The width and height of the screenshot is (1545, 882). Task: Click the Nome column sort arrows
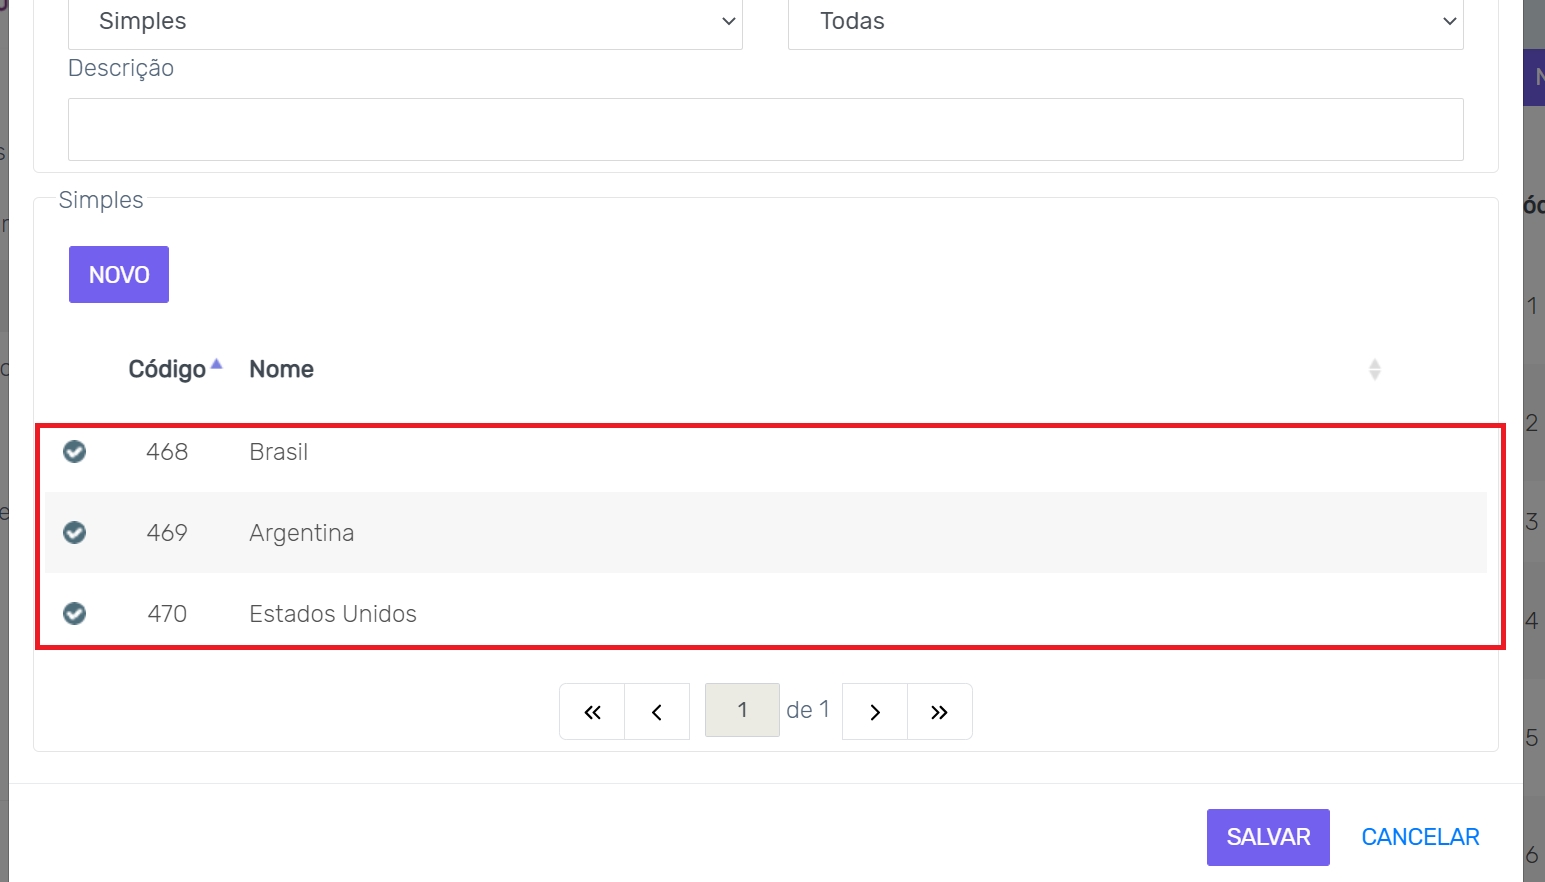click(1374, 370)
